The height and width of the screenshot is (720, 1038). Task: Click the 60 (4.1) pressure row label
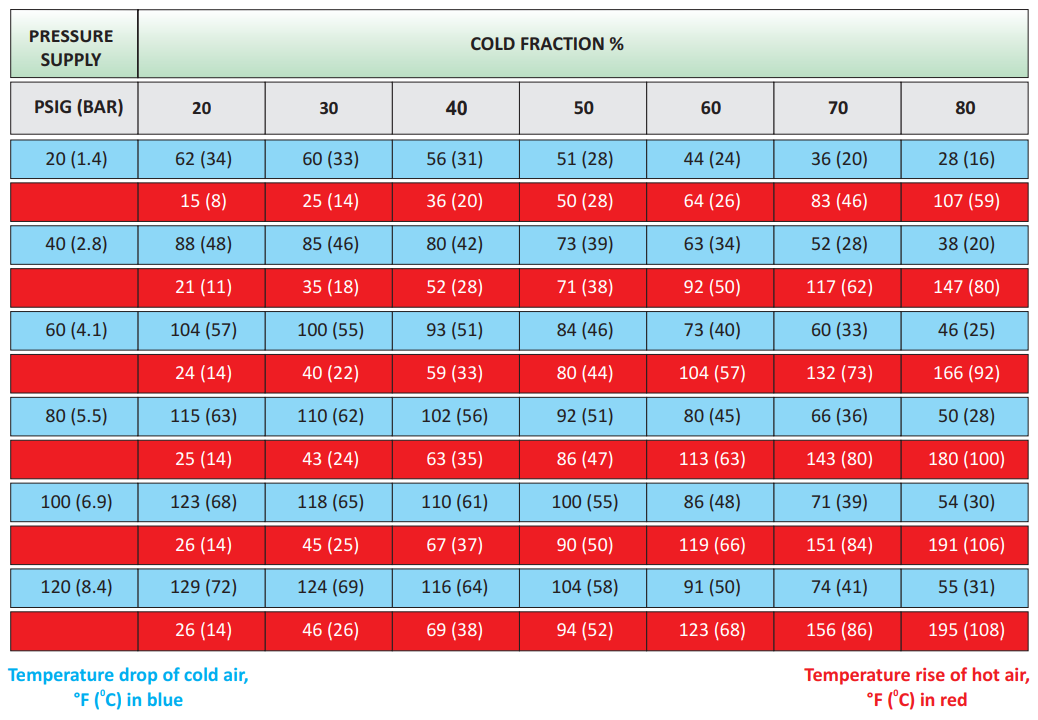pyautogui.click(x=73, y=330)
